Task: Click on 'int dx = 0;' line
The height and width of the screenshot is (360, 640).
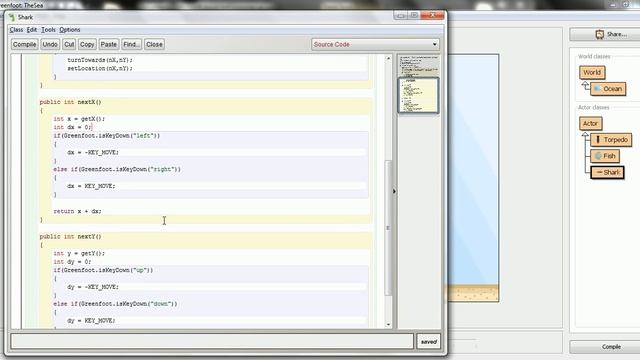Action: [72, 127]
